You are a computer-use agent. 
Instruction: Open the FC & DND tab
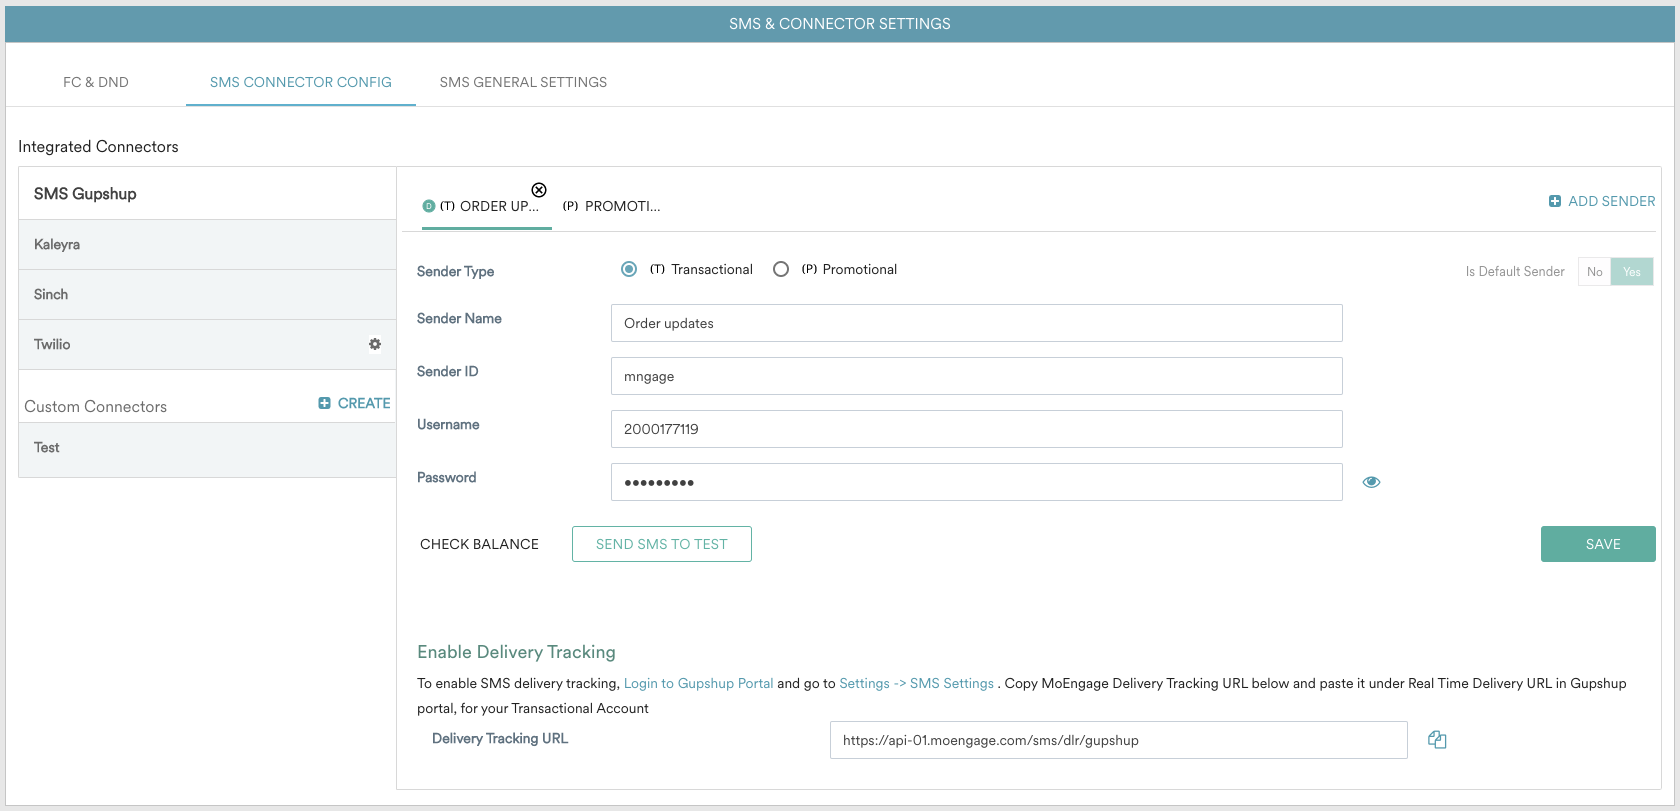pyautogui.click(x=96, y=82)
